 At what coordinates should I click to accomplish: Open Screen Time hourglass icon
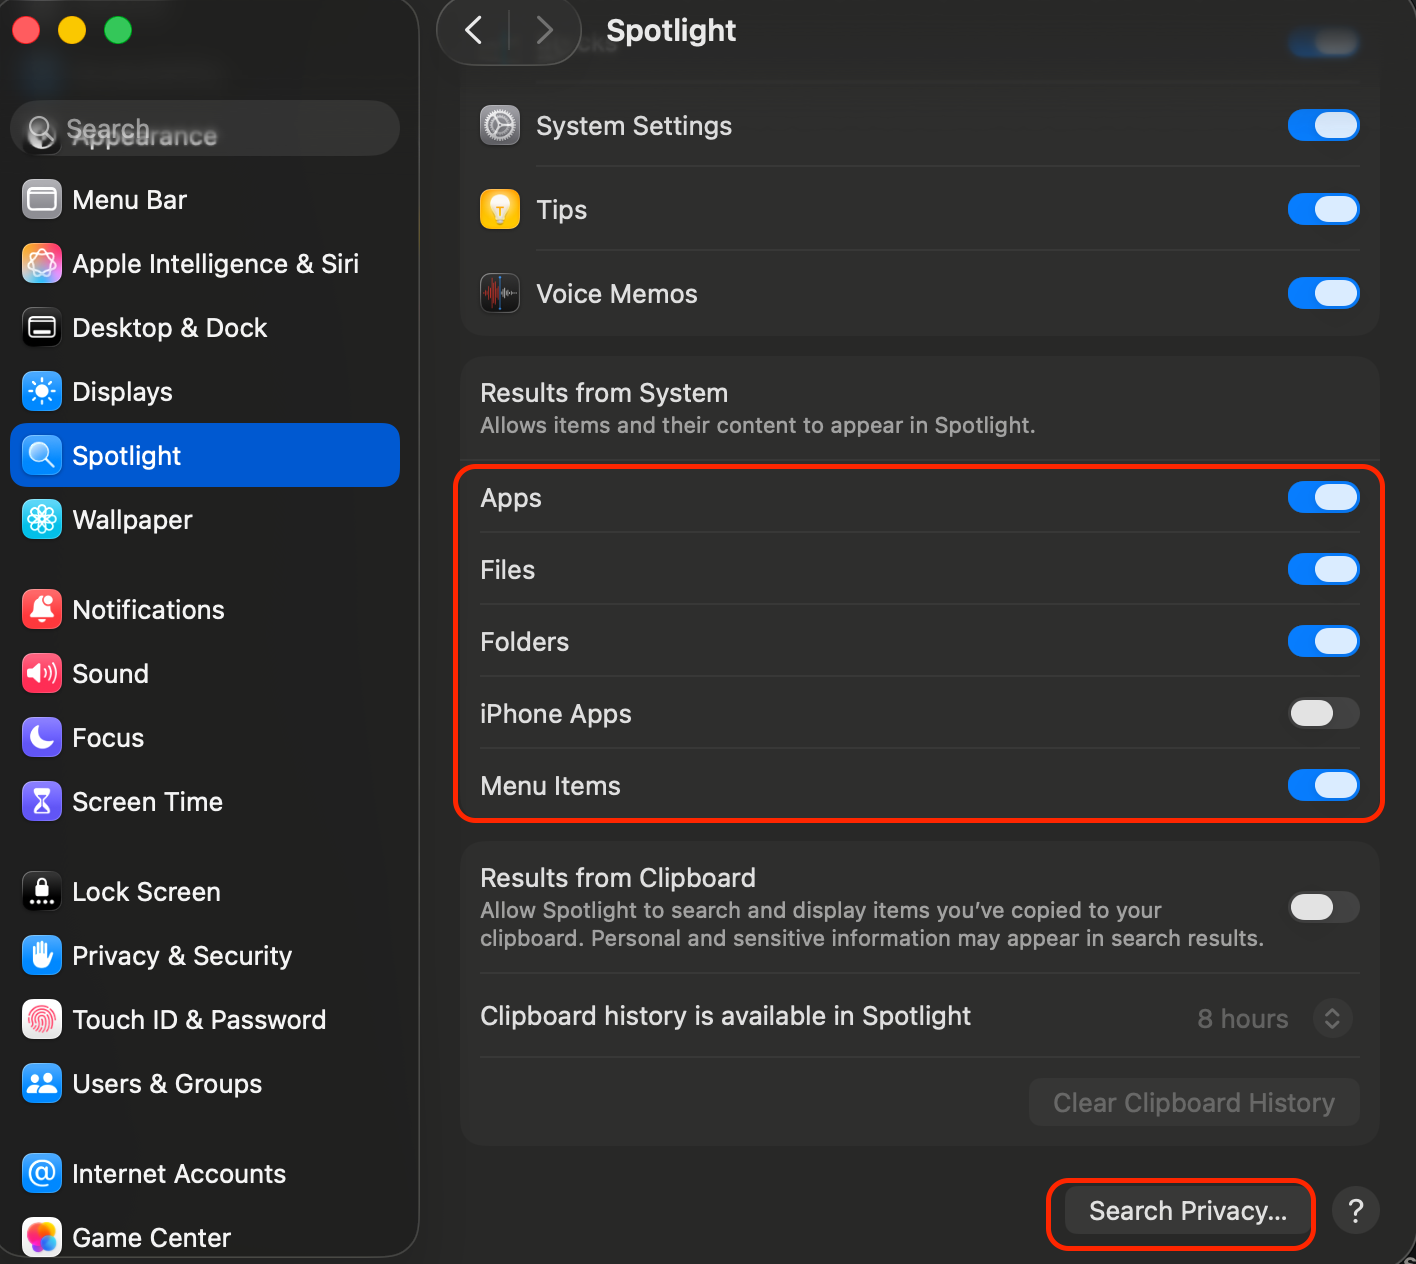tap(42, 802)
